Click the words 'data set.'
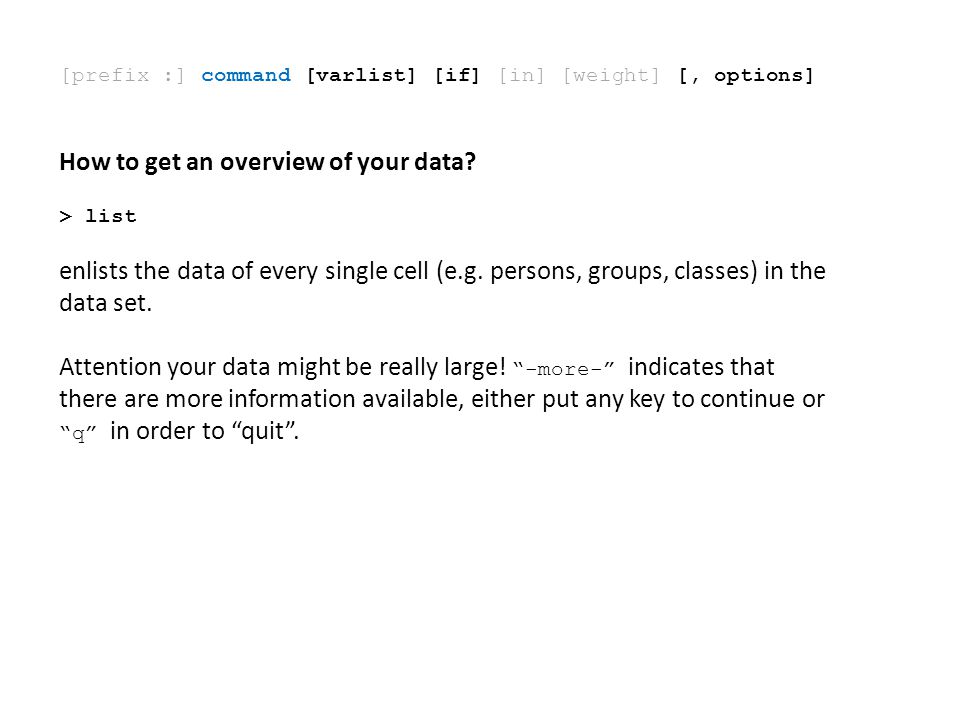 click(x=105, y=302)
